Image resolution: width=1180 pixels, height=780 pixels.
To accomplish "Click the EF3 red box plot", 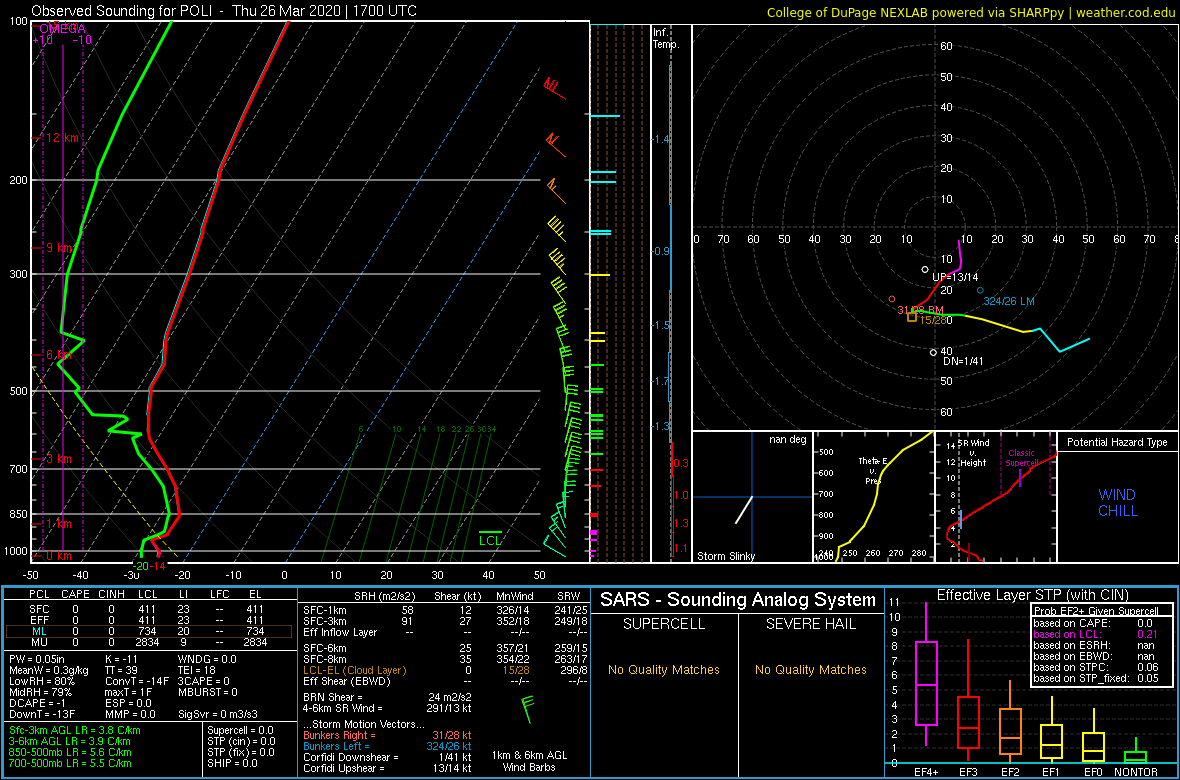I will click(969, 700).
